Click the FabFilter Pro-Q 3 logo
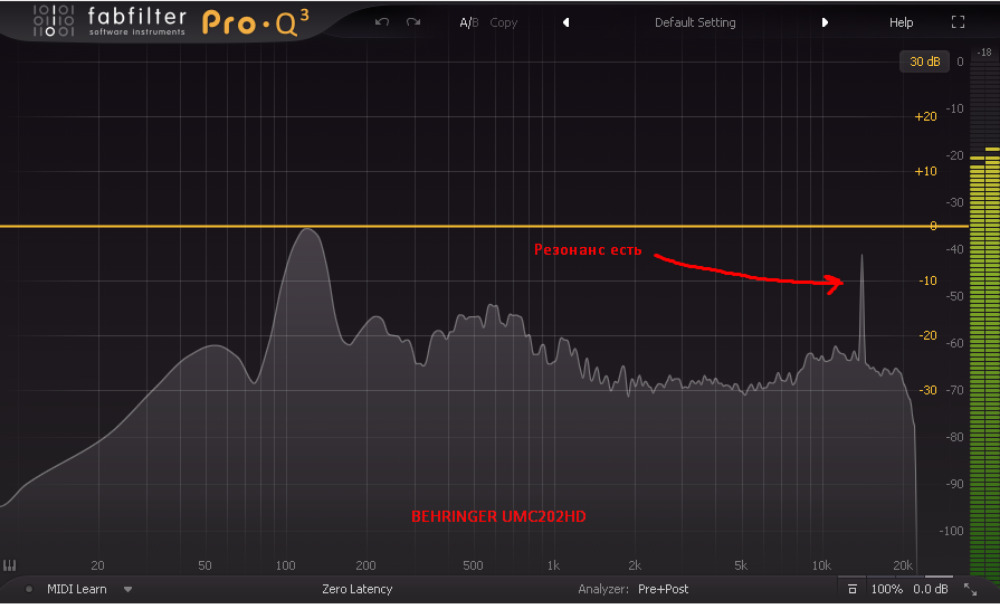The width and height of the screenshot is (1000, 604). (171, 22)
